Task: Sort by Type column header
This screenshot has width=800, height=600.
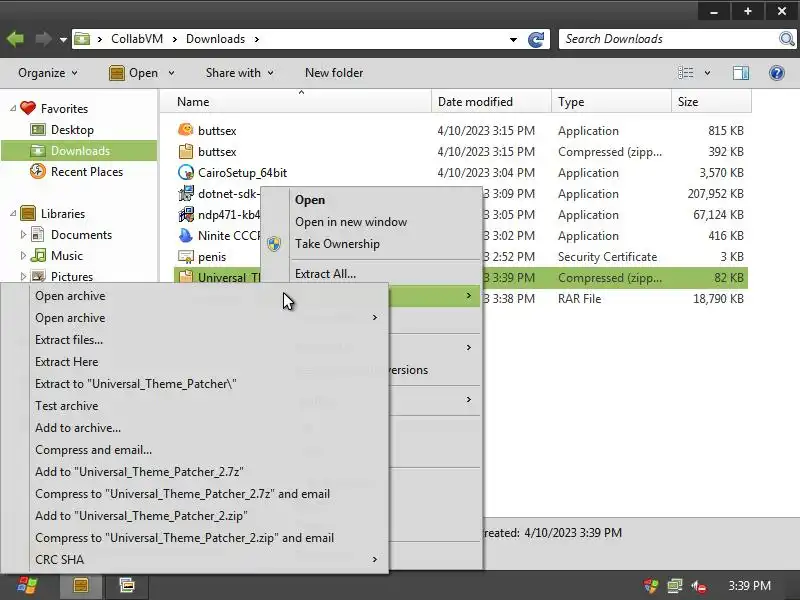Action: pos(611,102)
